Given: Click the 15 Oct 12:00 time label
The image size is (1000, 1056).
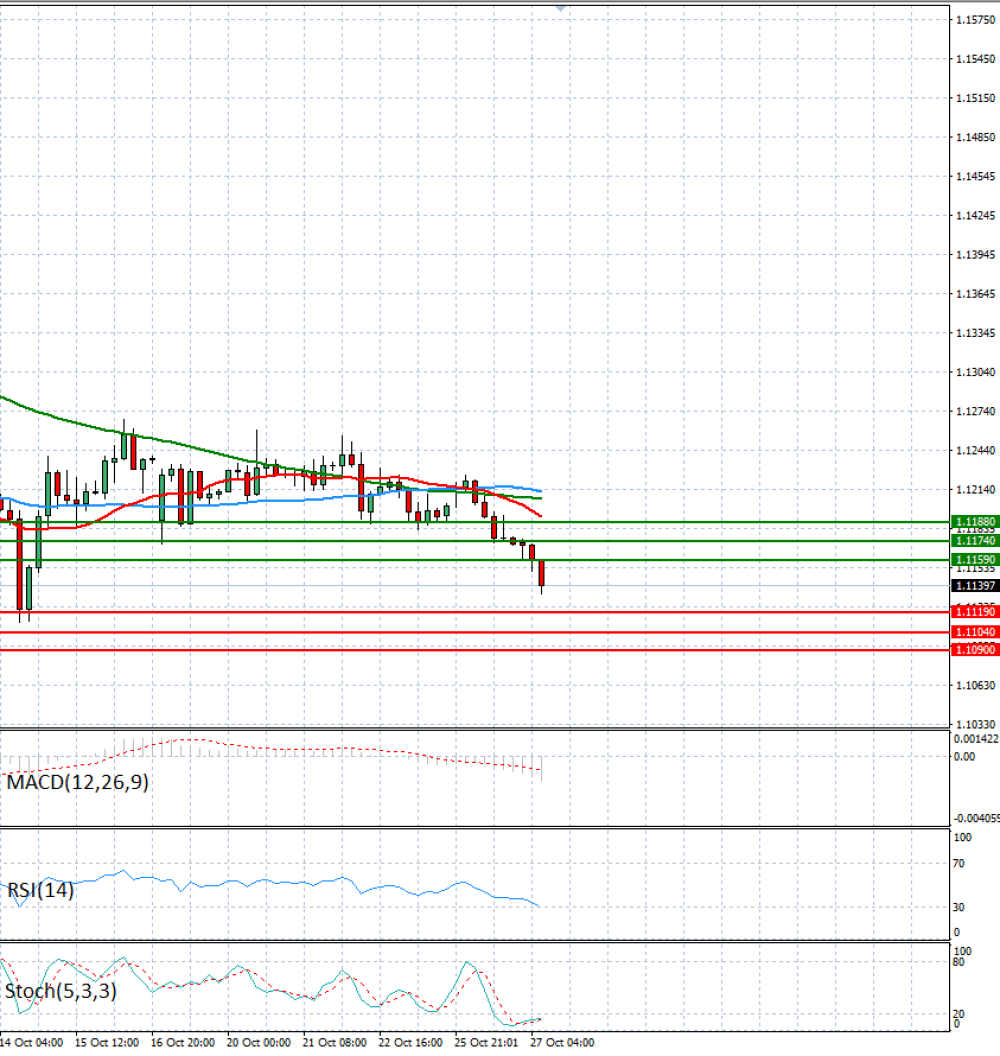Looking at the screenshot, I should pos(107,1043).
